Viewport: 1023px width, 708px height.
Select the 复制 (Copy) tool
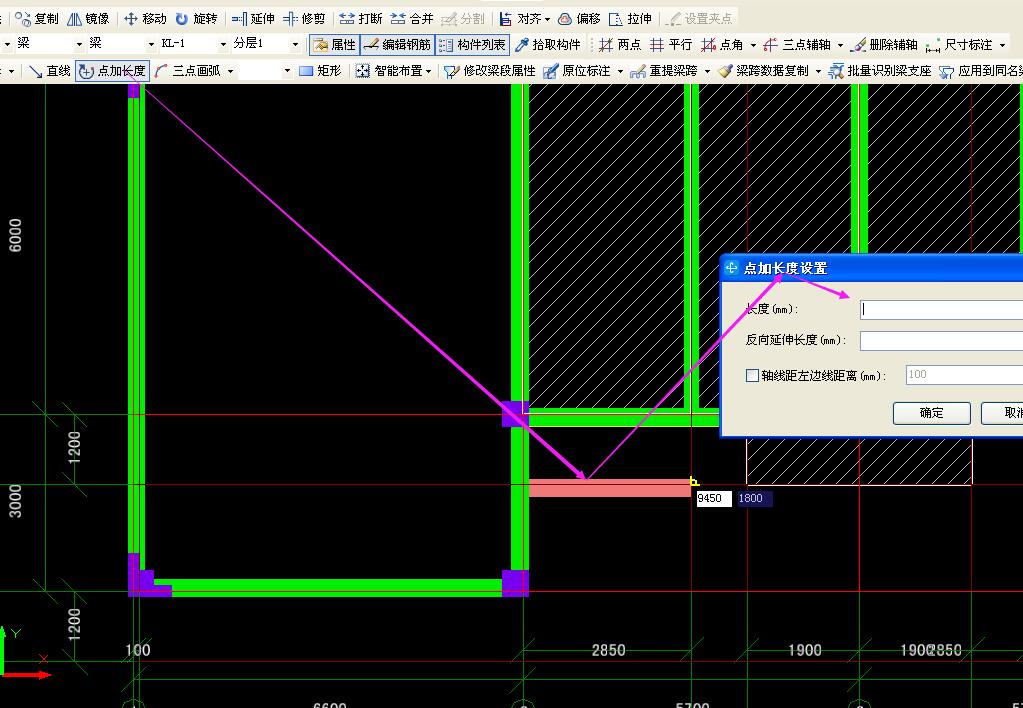(37, 19)
